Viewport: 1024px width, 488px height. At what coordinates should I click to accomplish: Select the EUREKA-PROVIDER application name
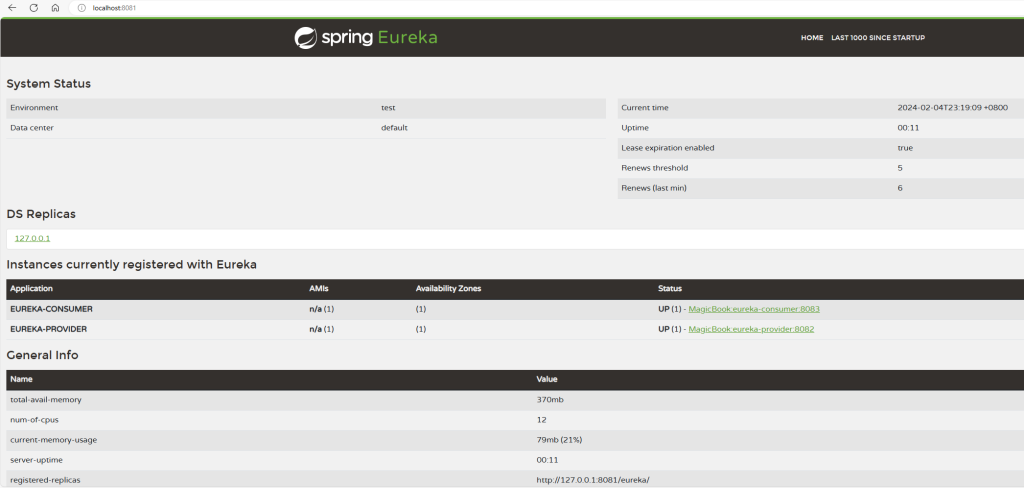coord(49,329)
